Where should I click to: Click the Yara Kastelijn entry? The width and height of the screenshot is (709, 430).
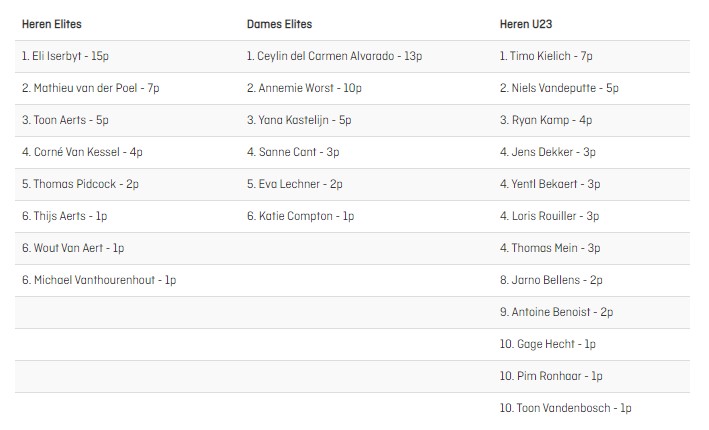pyautogui.click(x=299, y=120)
